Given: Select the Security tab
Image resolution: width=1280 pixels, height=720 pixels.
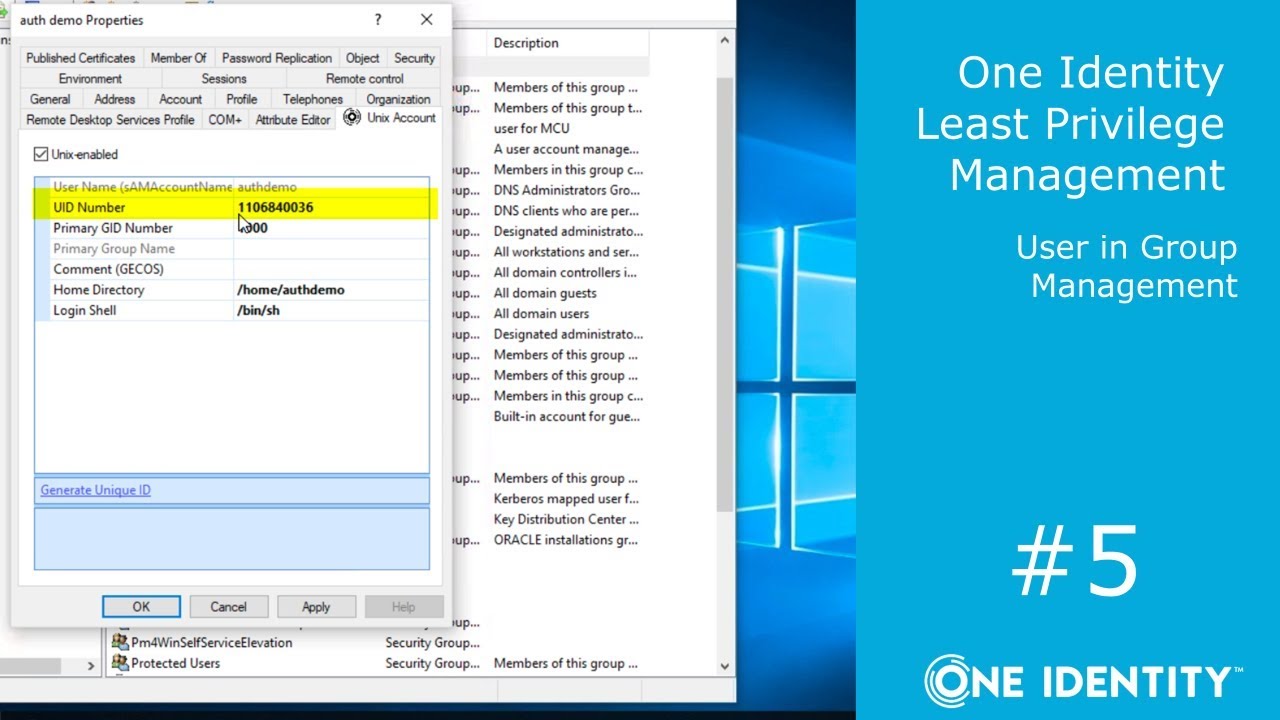Looking at the screenshot, I should (414, 58).
